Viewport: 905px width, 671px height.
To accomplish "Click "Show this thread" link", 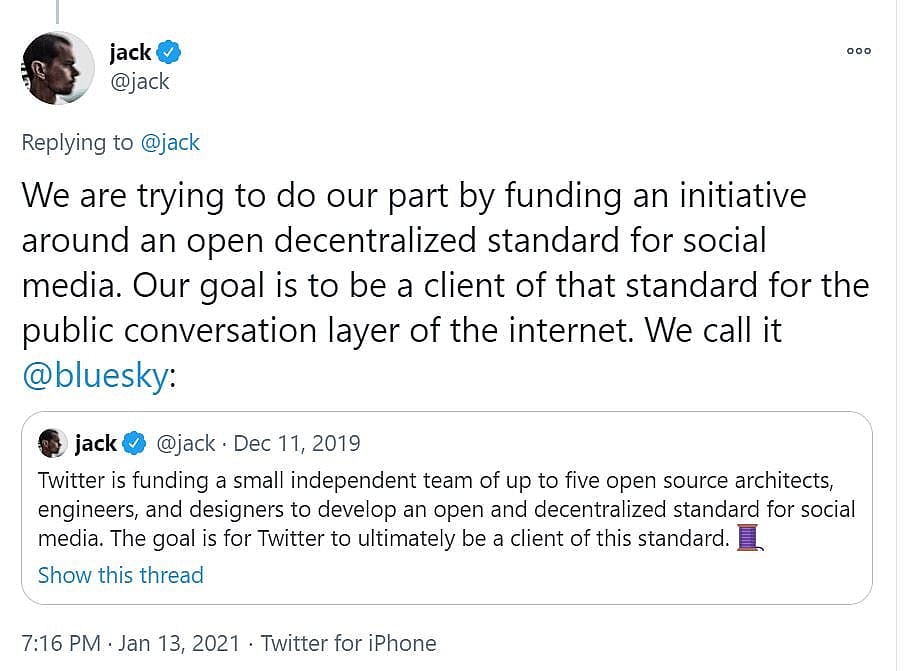I will point(120,575).
